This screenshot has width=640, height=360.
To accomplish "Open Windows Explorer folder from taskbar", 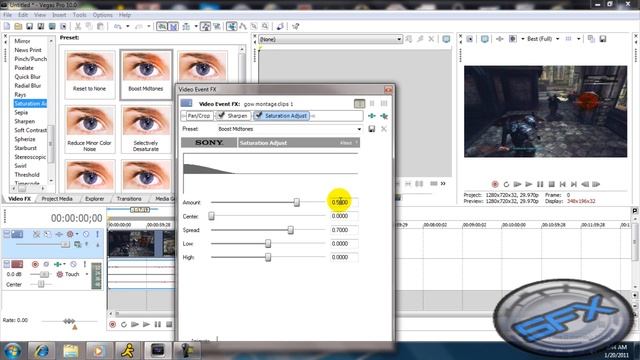I will 71,351.
